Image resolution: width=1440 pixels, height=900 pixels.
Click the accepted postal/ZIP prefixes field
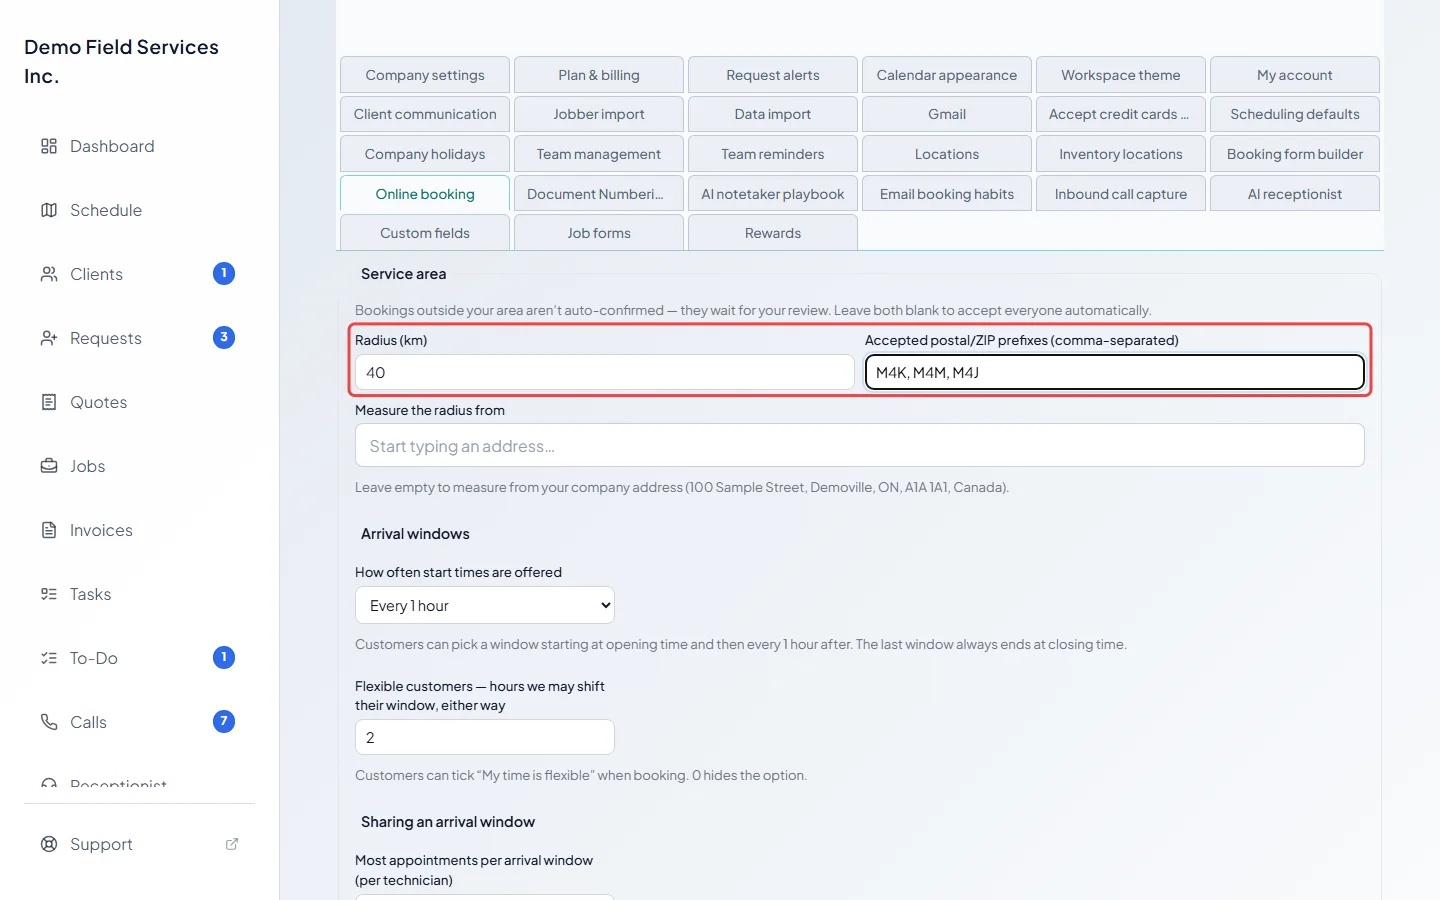coord(1115,372)
